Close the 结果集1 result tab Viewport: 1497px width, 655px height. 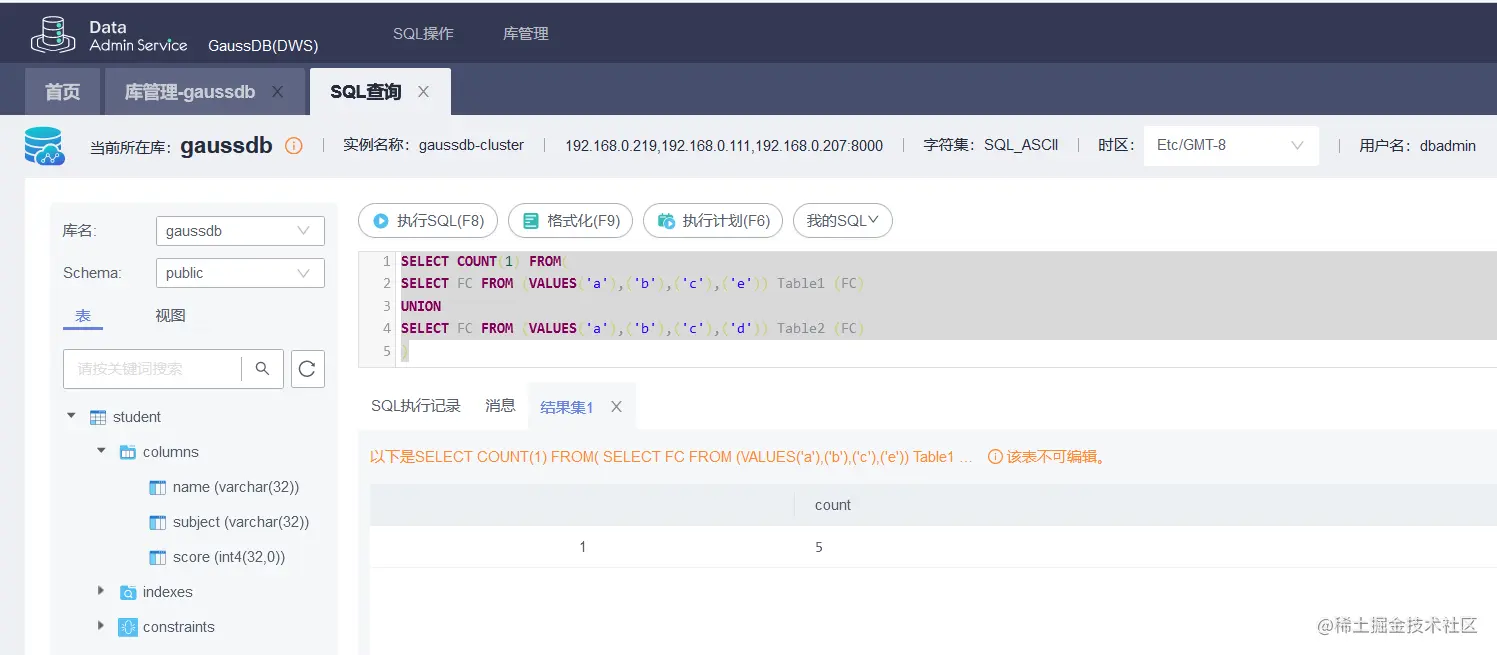pos(616,407)
